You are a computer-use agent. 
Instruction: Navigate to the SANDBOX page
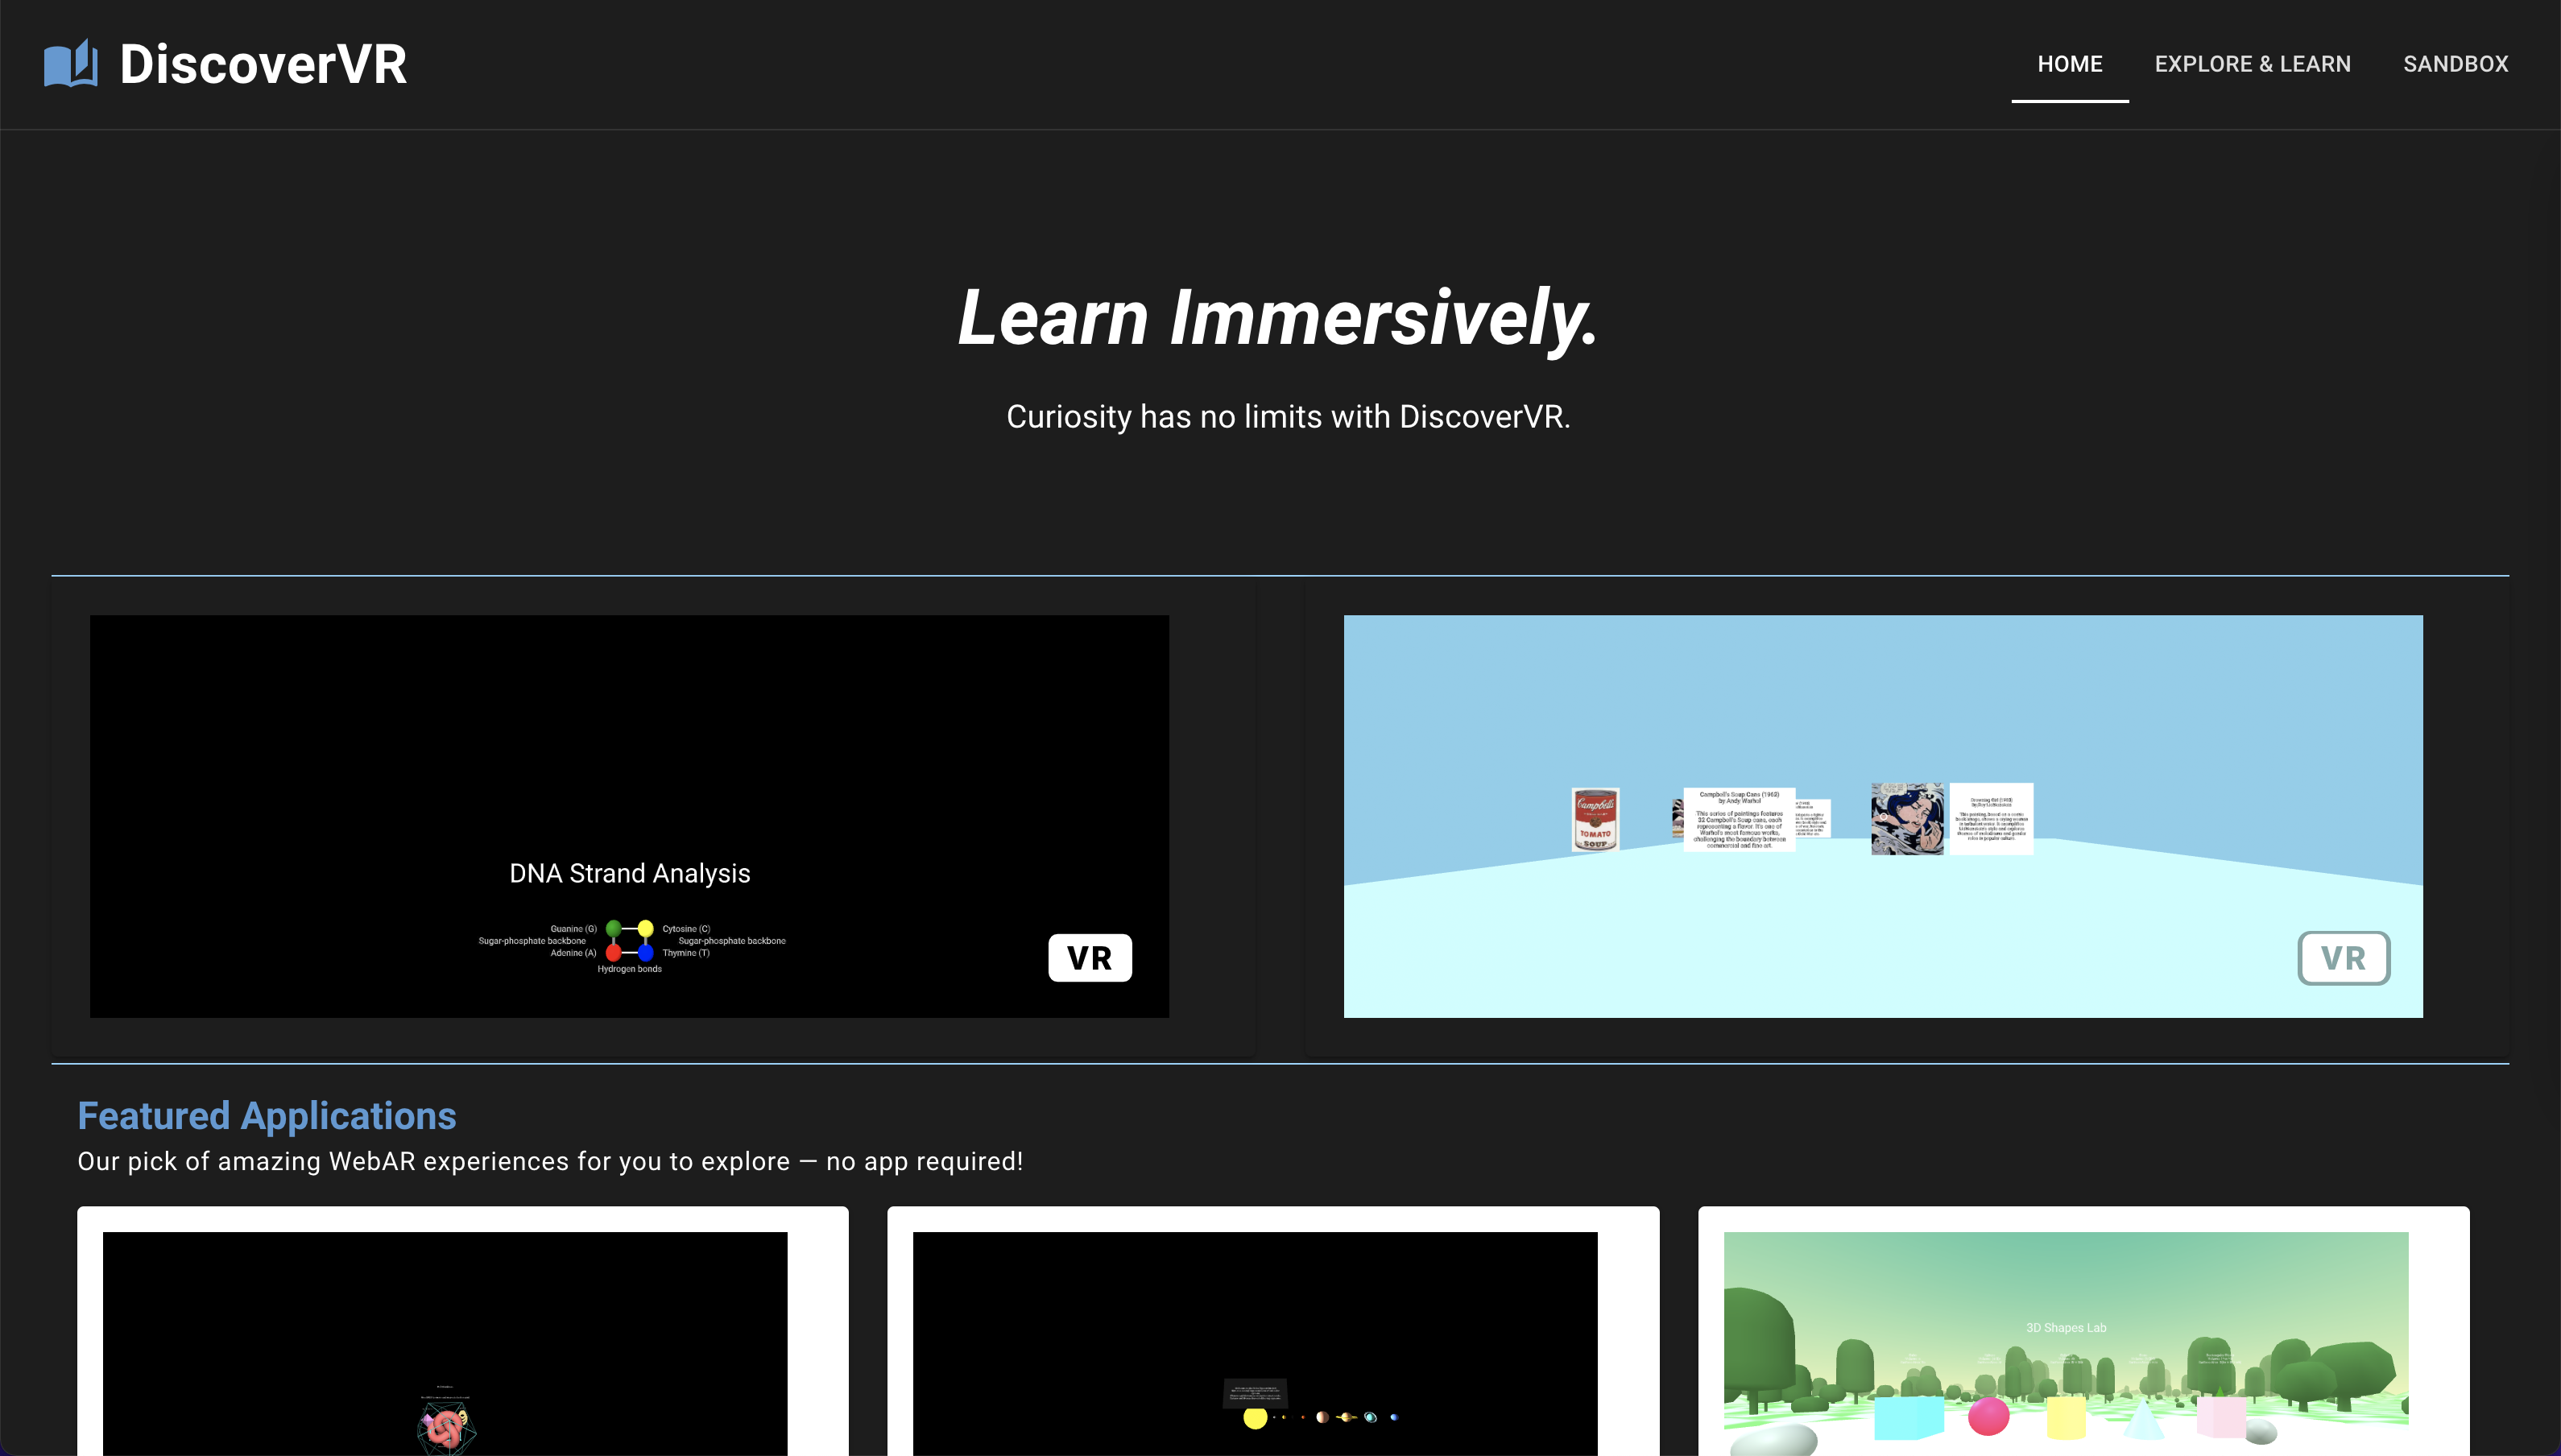point(2455,64)
